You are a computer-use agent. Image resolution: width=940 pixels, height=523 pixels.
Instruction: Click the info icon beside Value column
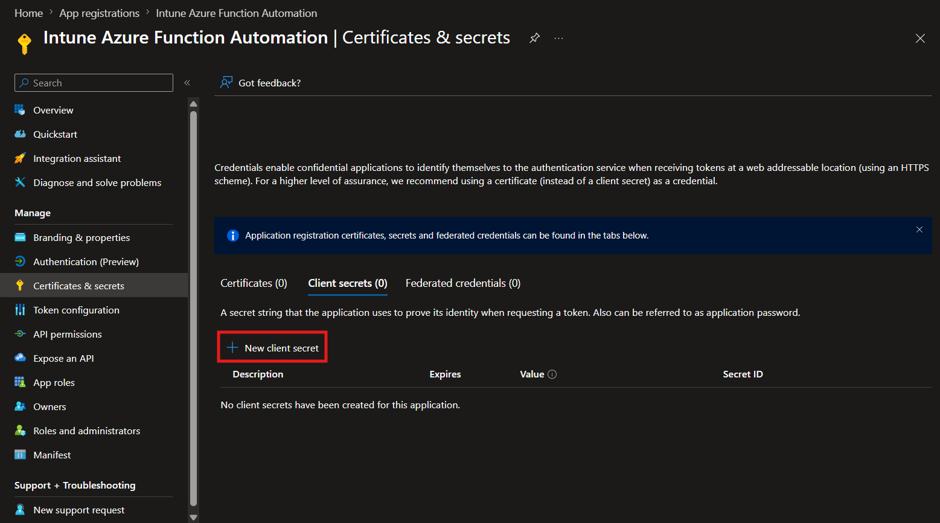(x=552, y=374)
